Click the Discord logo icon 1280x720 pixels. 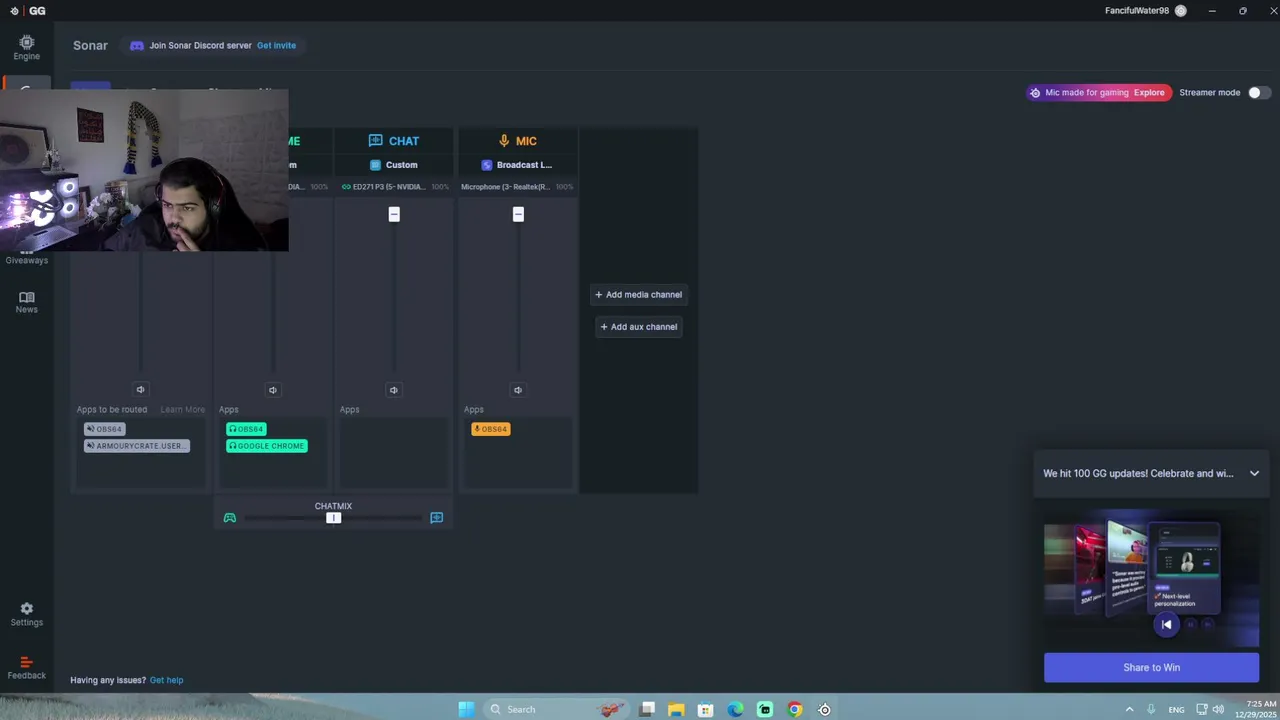(137, 45)
